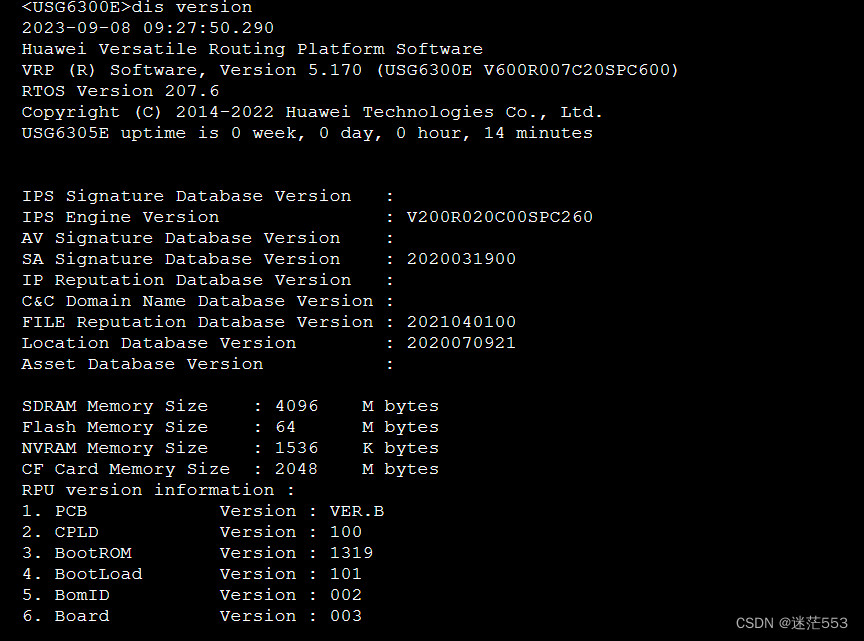Click PCB version value 'VER.B'

[357, 511]
